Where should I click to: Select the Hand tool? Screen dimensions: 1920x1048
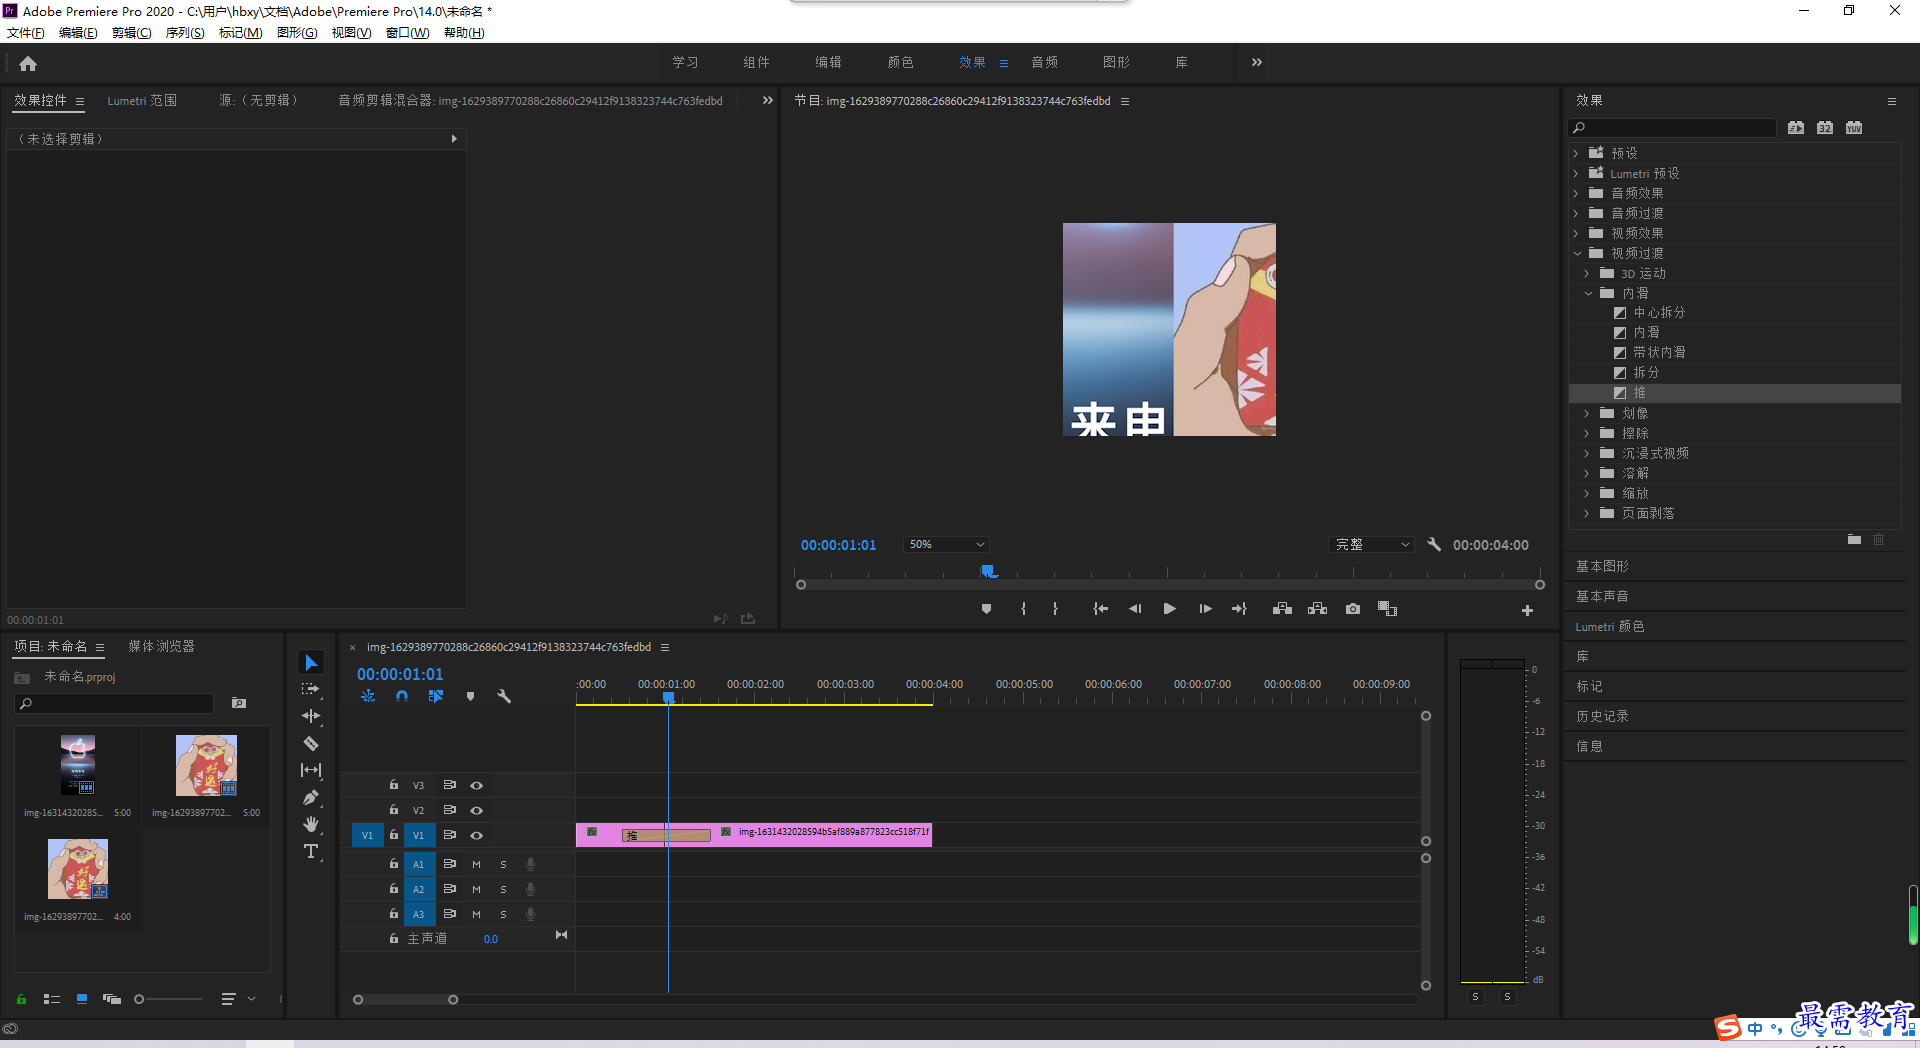311,824
